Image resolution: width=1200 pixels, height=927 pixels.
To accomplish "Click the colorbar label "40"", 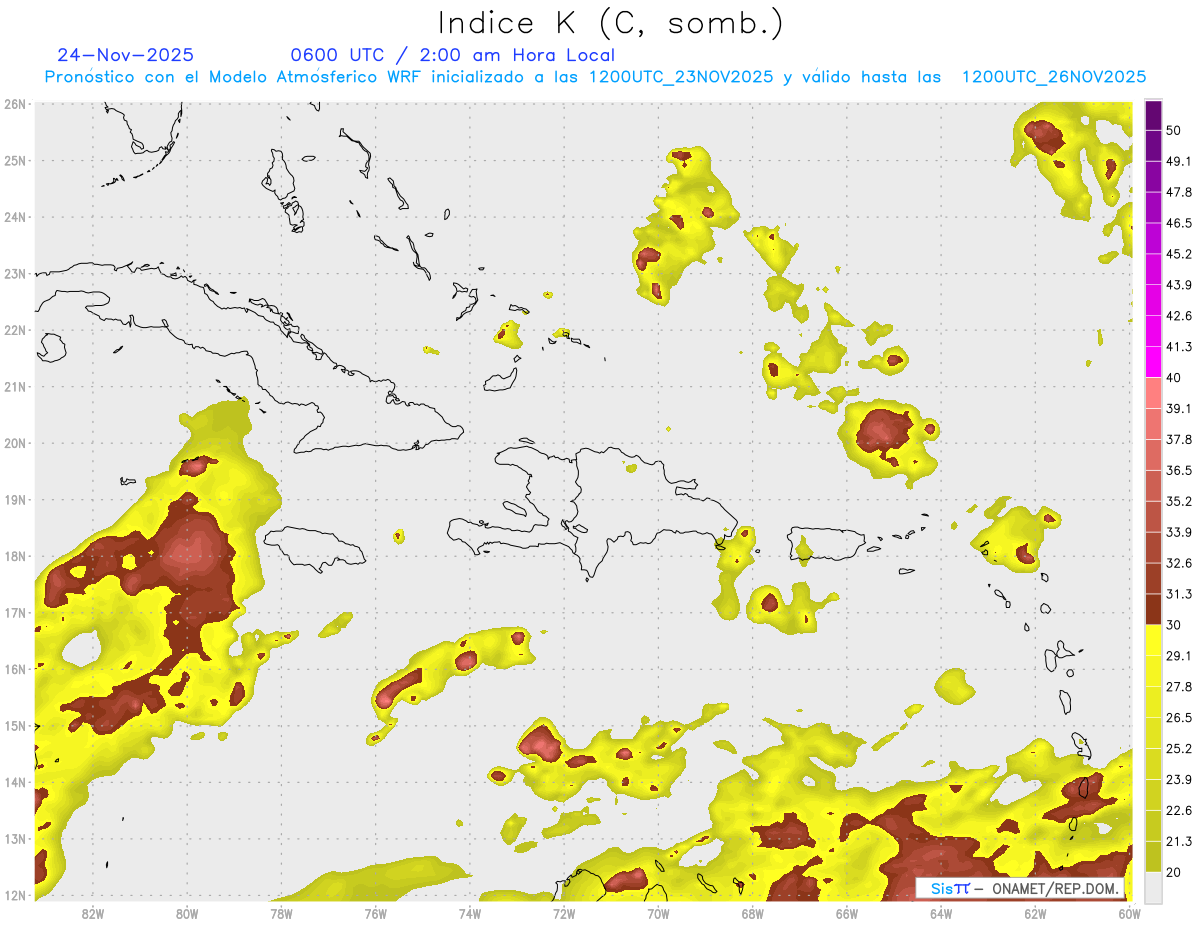I will [1173, 378].
